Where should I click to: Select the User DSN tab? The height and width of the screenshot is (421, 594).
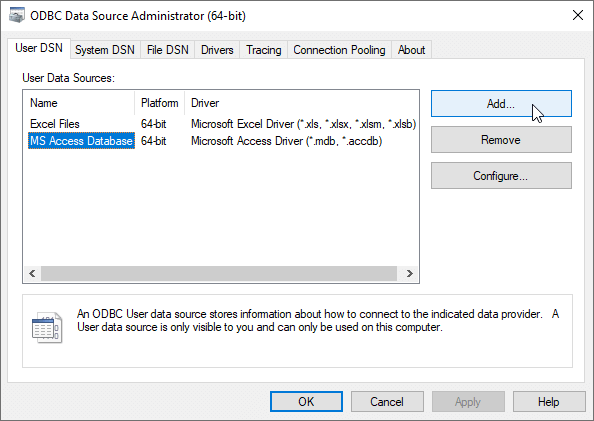coord(39,49)
